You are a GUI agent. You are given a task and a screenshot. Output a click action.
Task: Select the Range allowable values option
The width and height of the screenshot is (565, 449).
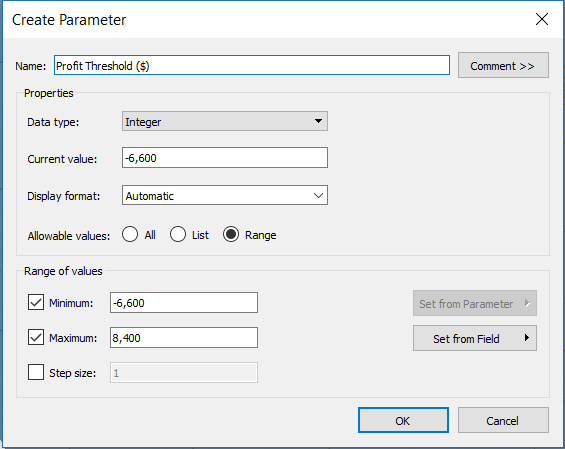pos(231,234)
